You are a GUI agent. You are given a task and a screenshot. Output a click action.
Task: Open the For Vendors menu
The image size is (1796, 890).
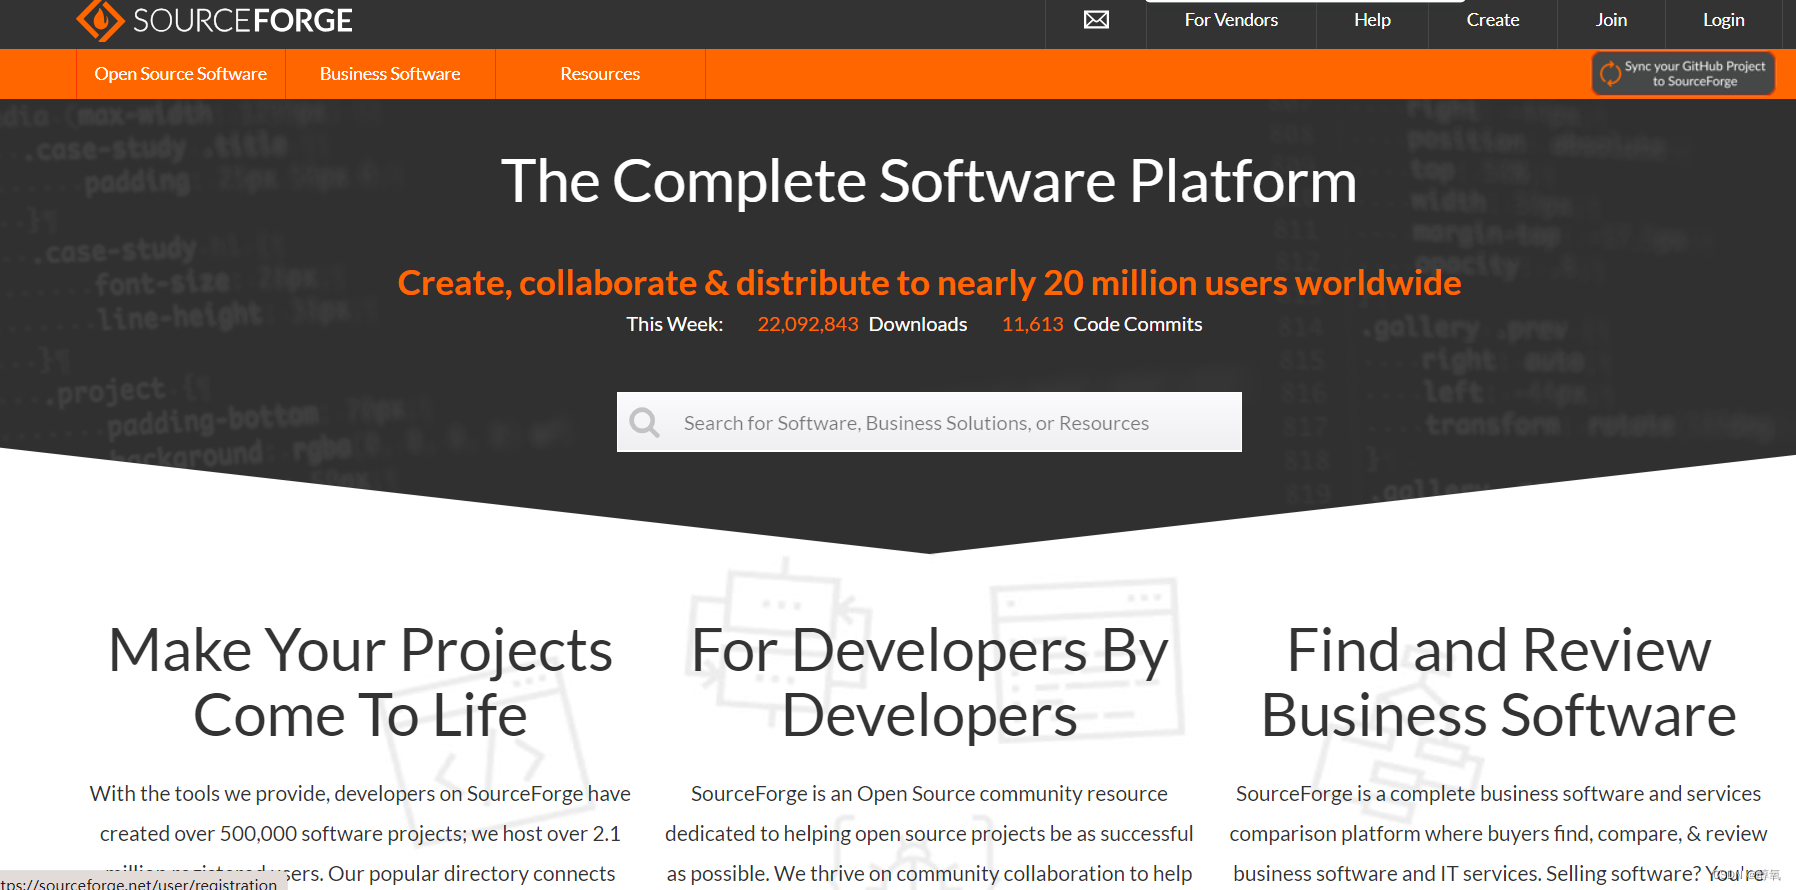tap(1231, 20)
